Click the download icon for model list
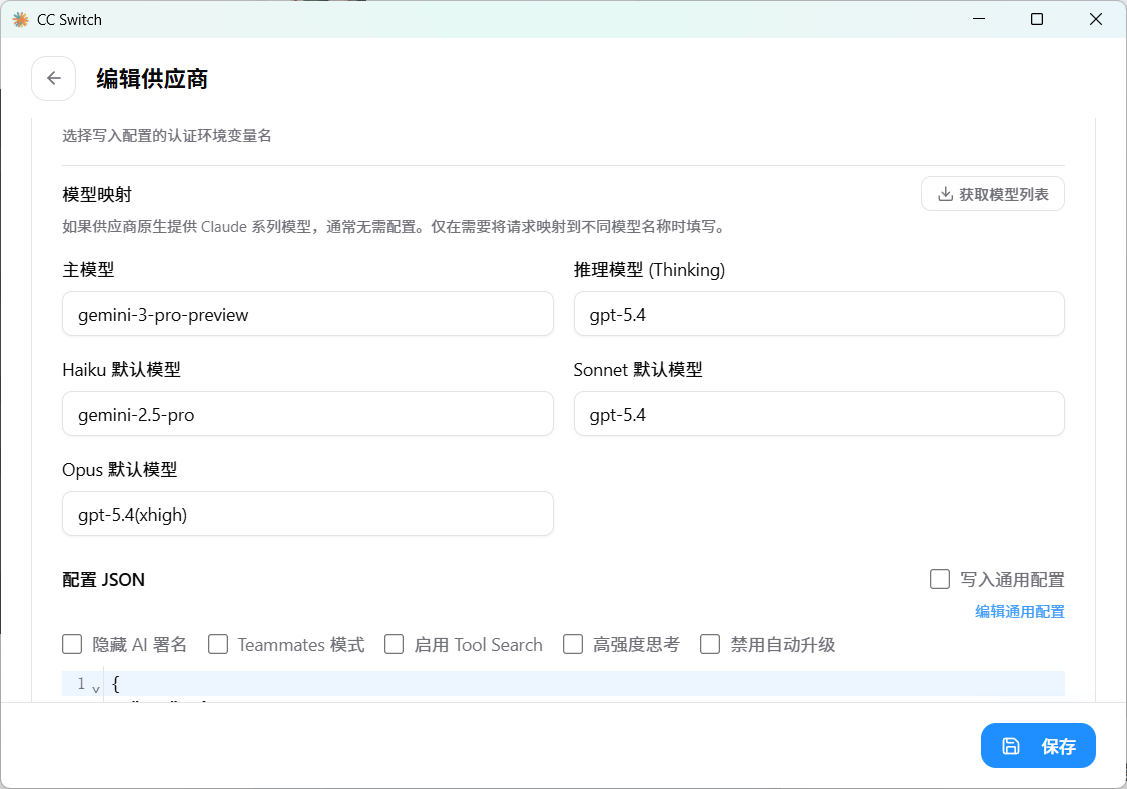The height and width of the screenshot is (789, 1127). [945, 194]
